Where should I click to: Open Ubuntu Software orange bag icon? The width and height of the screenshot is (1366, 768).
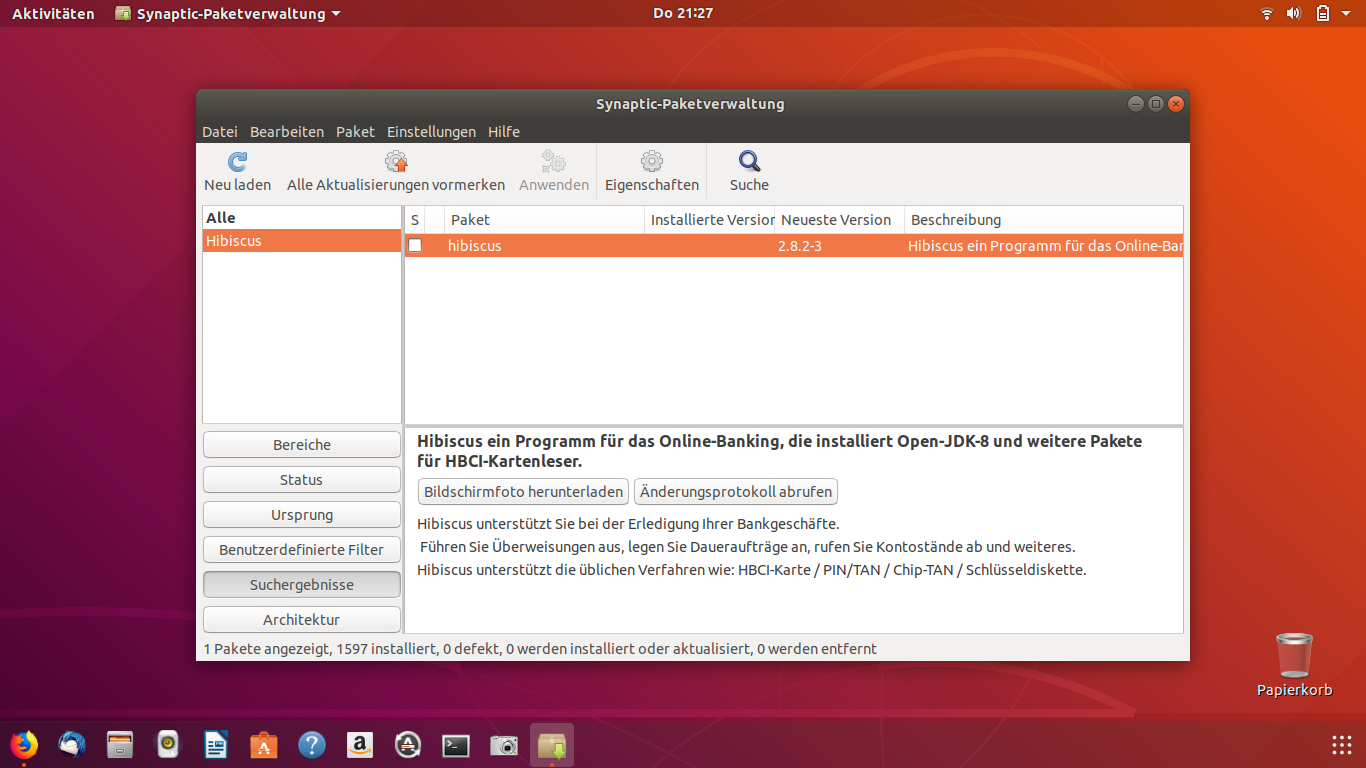pyautogui.click(x=264, y=745)
